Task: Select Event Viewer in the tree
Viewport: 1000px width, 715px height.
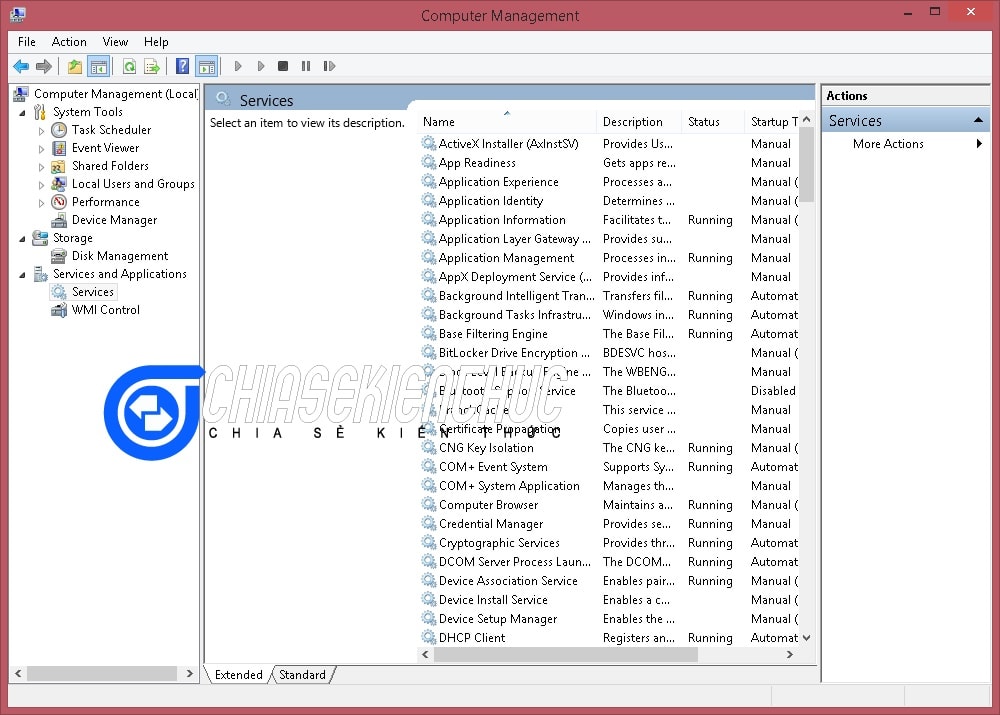Action: 105,147
